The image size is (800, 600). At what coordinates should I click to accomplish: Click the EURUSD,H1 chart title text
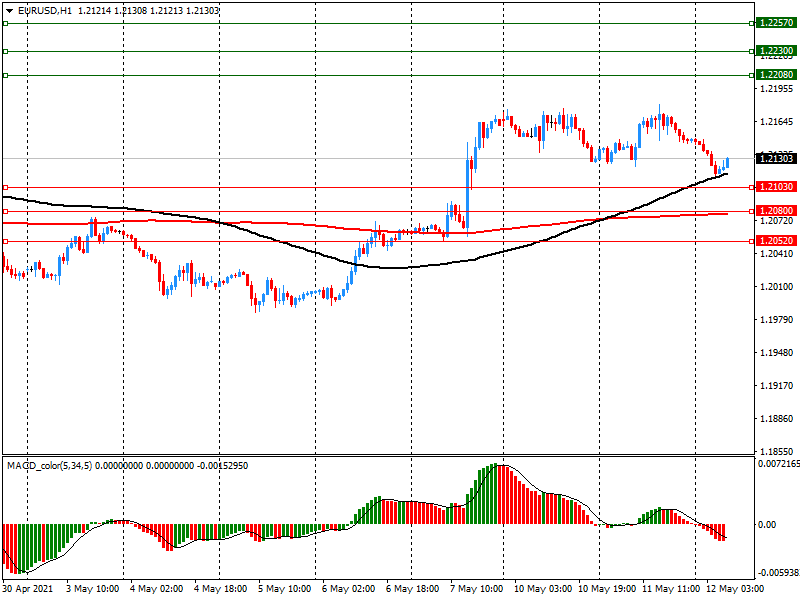click(46, 10)
